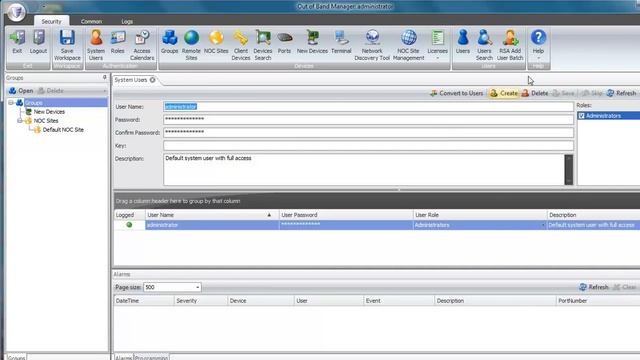
Task: Open the Licenses ribbon item
Action: [x=438, y=45]
